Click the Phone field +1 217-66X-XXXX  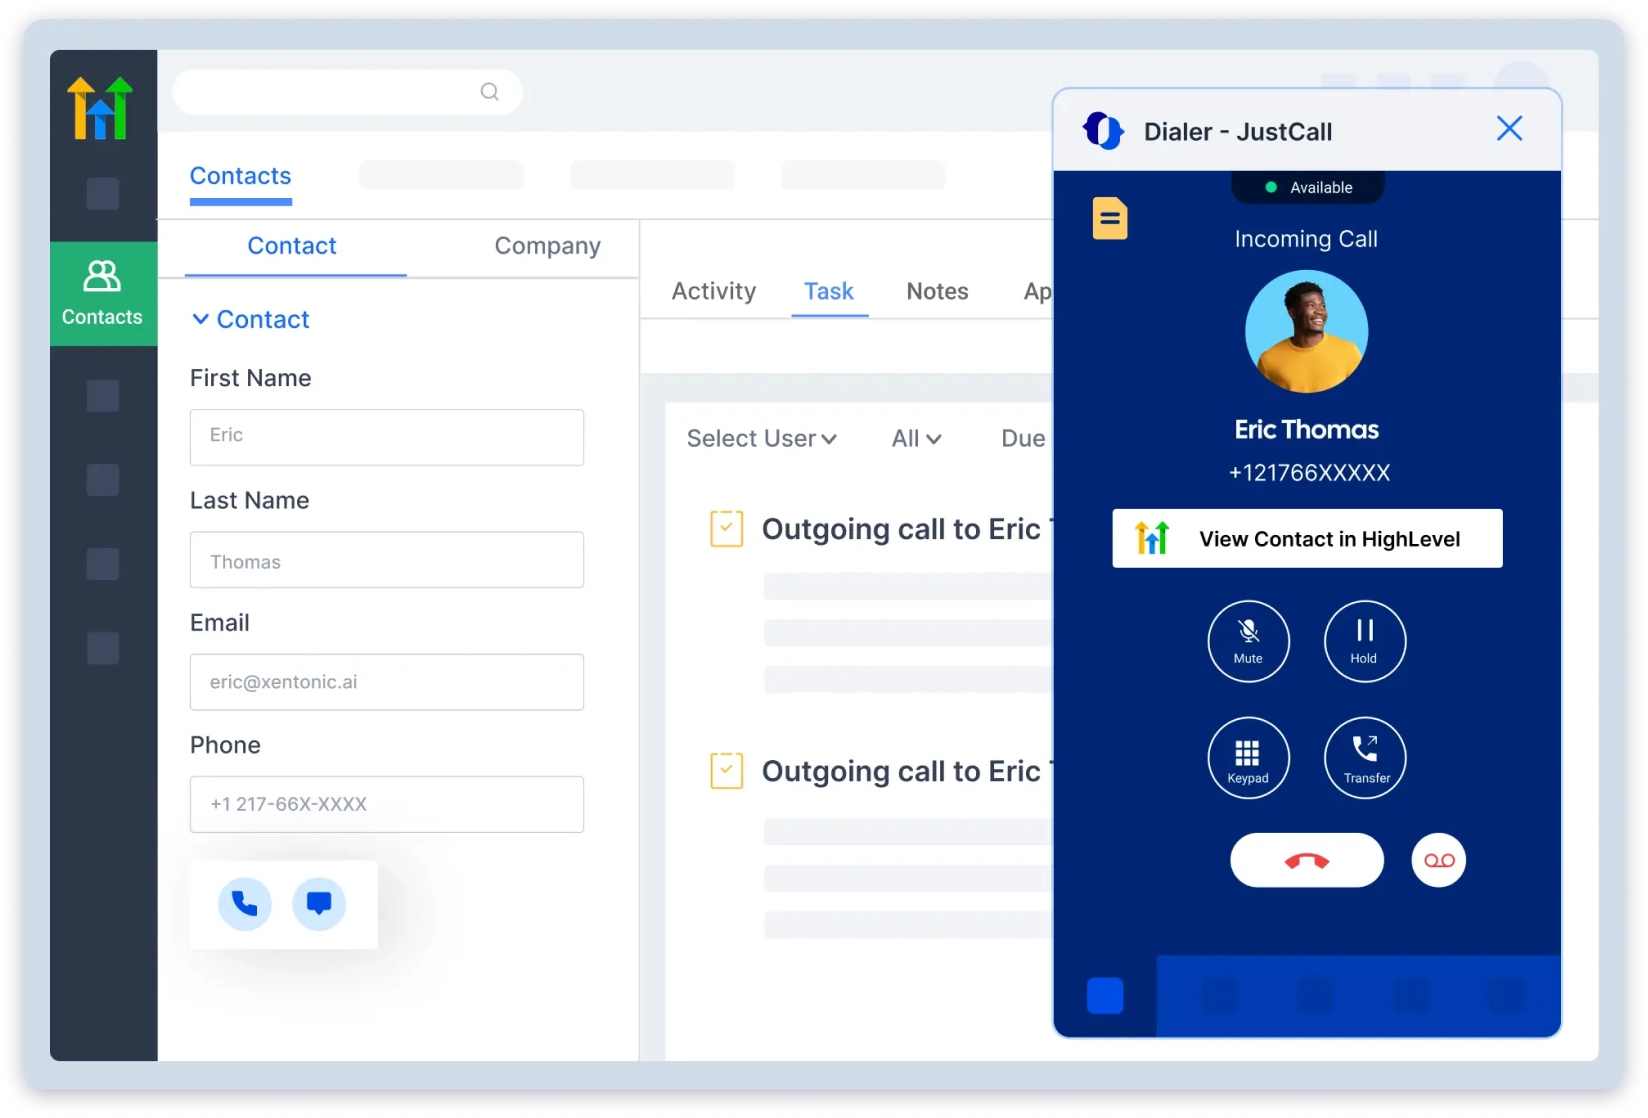(387, 804)
